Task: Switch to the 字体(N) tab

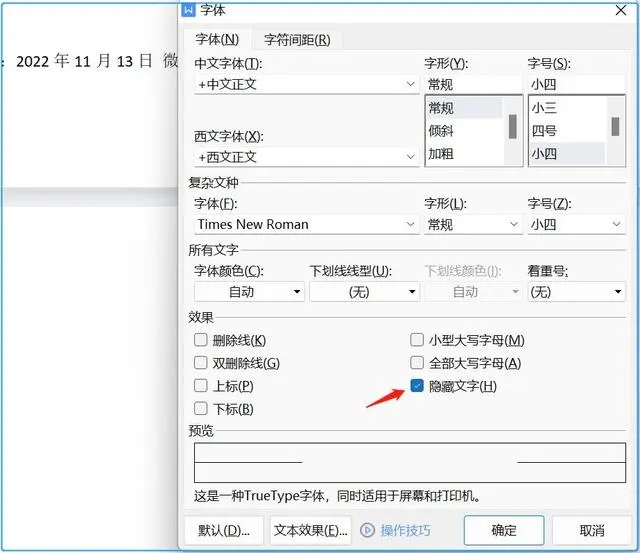Action: [217, 40]
